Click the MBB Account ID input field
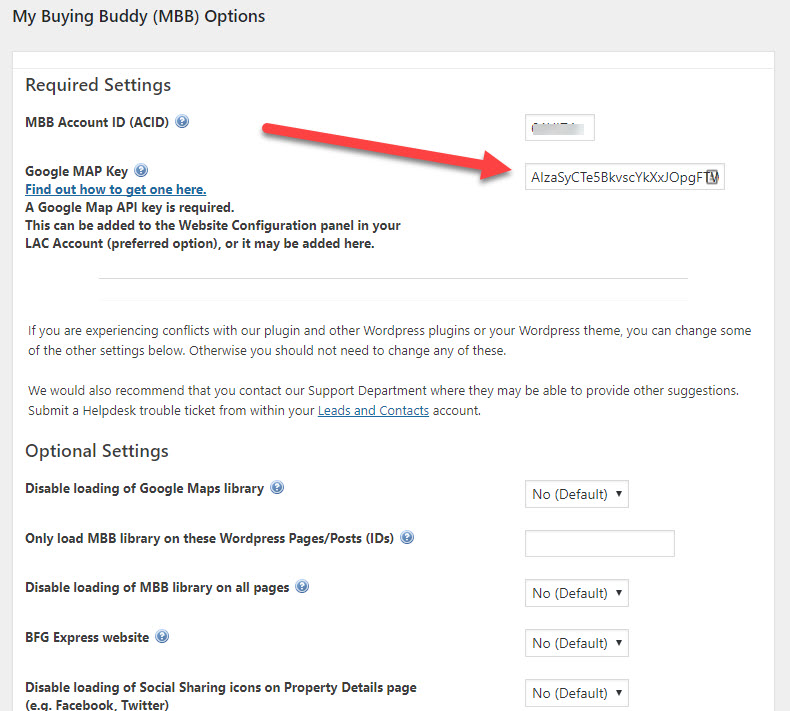The height and width of the screenshot is (711, 790). pos(559,128)
